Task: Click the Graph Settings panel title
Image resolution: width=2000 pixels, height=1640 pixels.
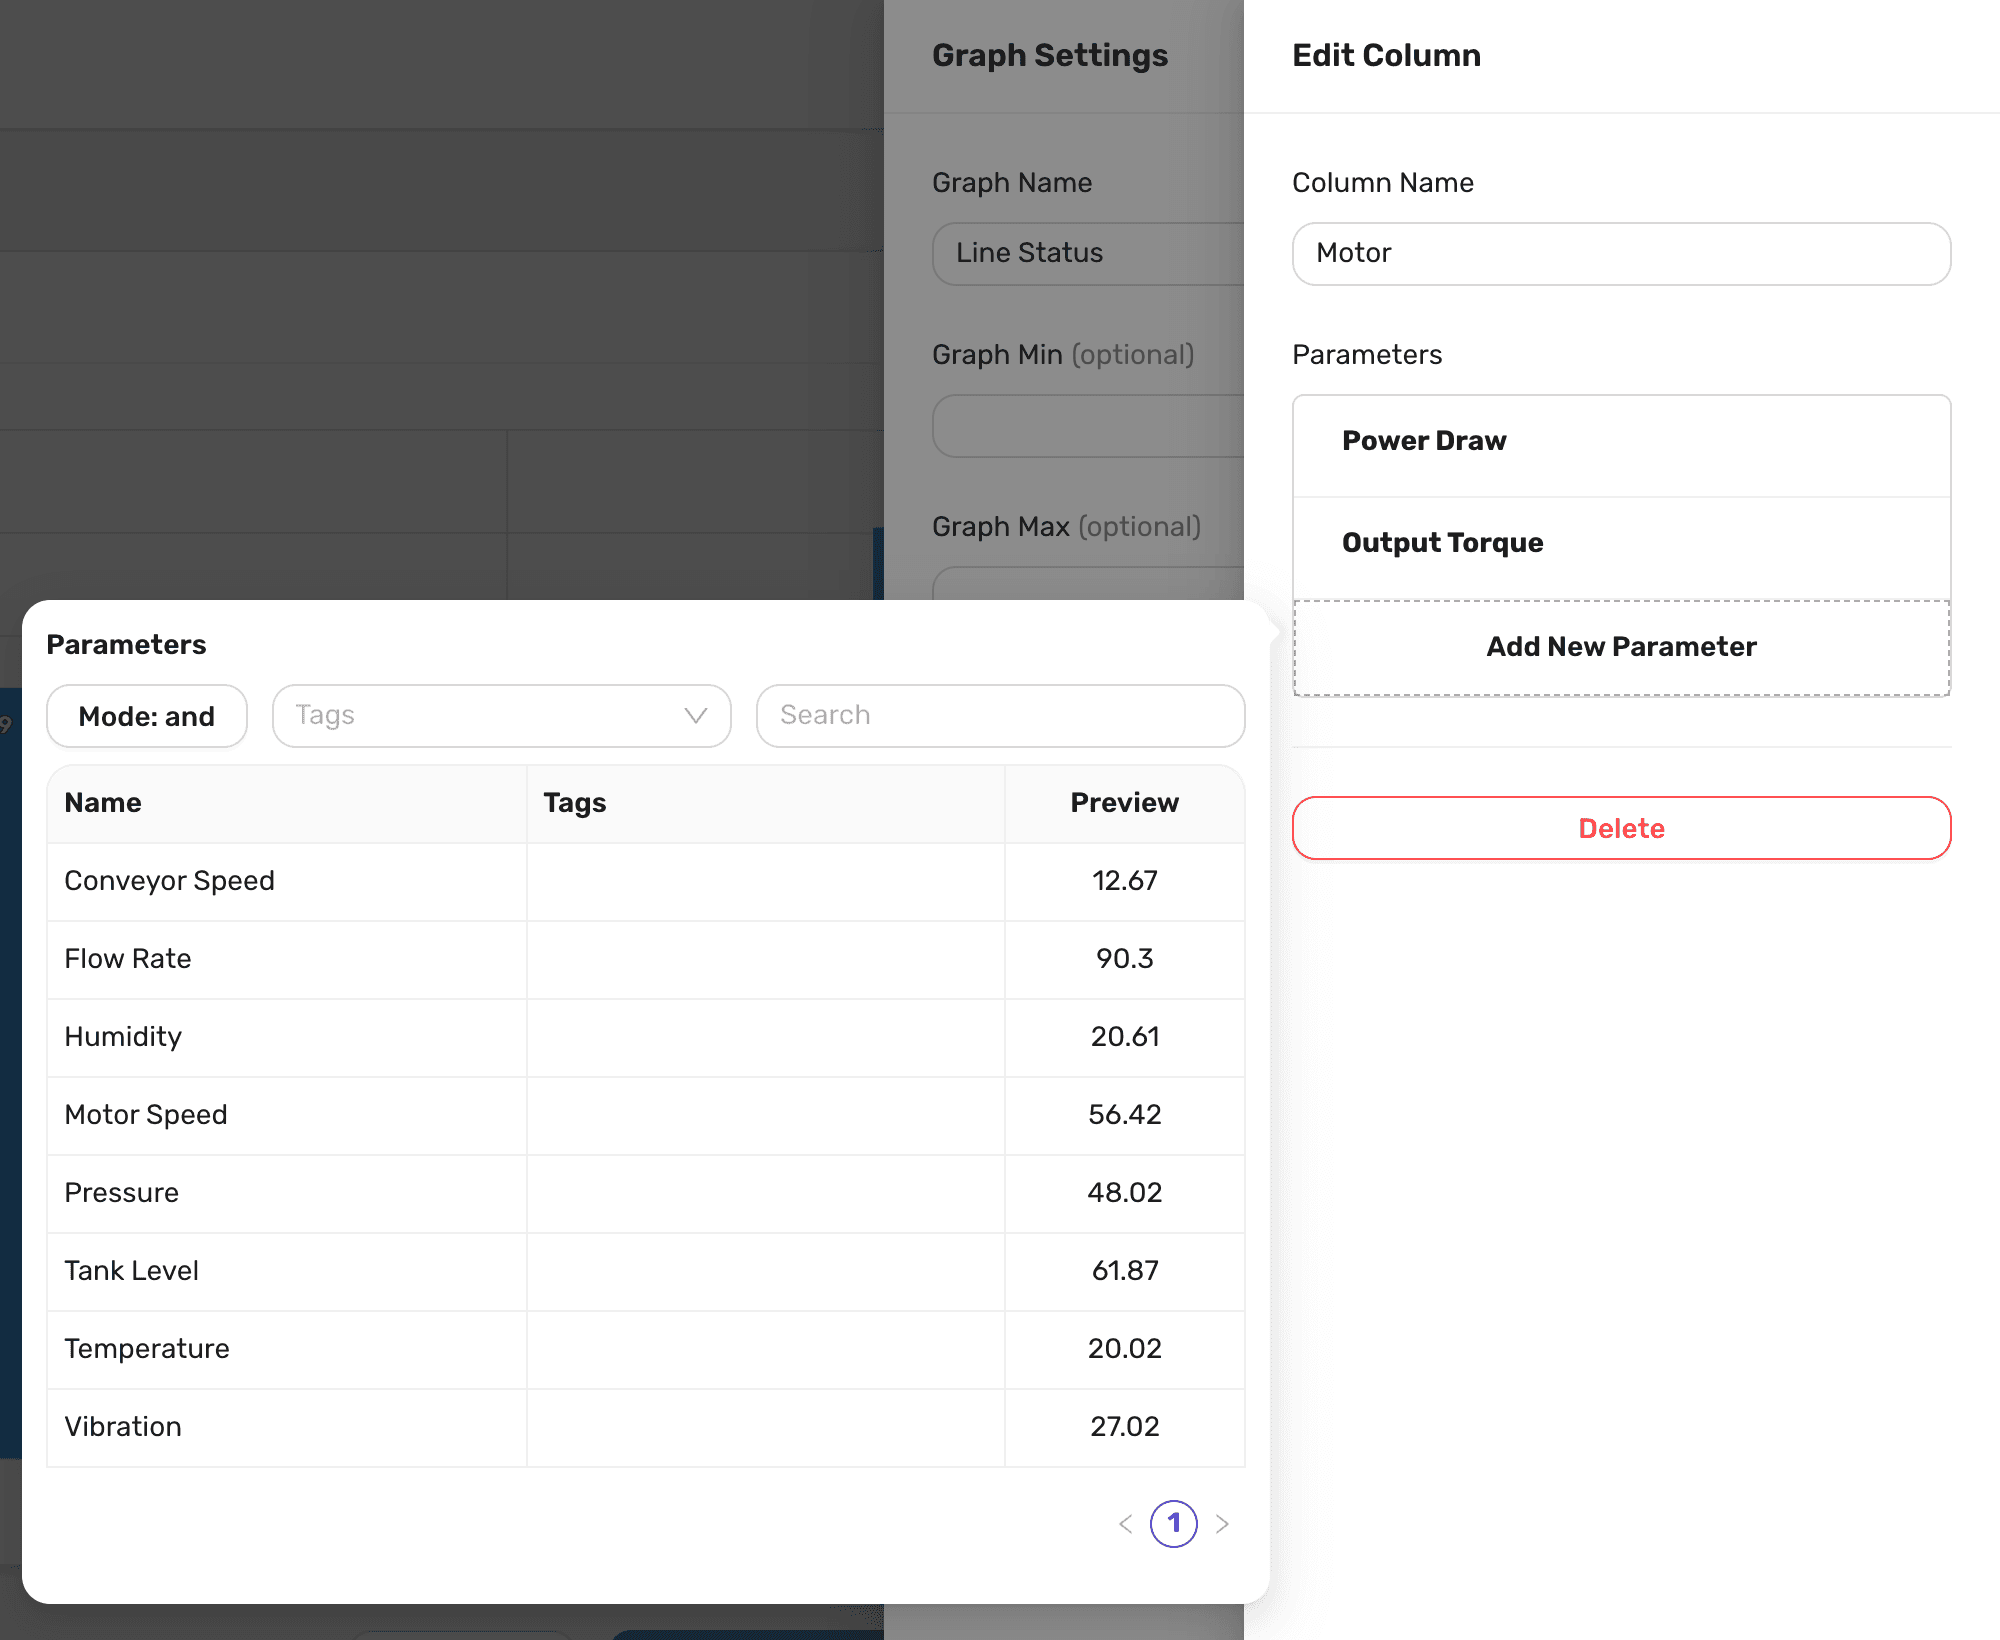Action: coord(1050,55)
